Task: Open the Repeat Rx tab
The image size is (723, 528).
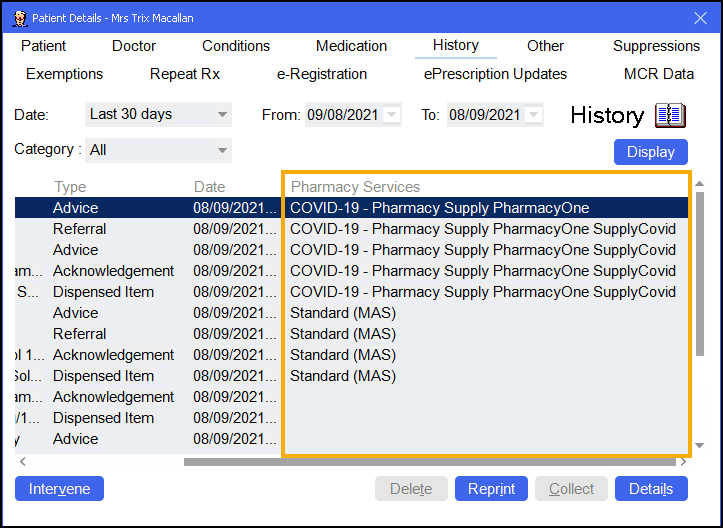Action: pyautogui.click(x=185, y=74)
